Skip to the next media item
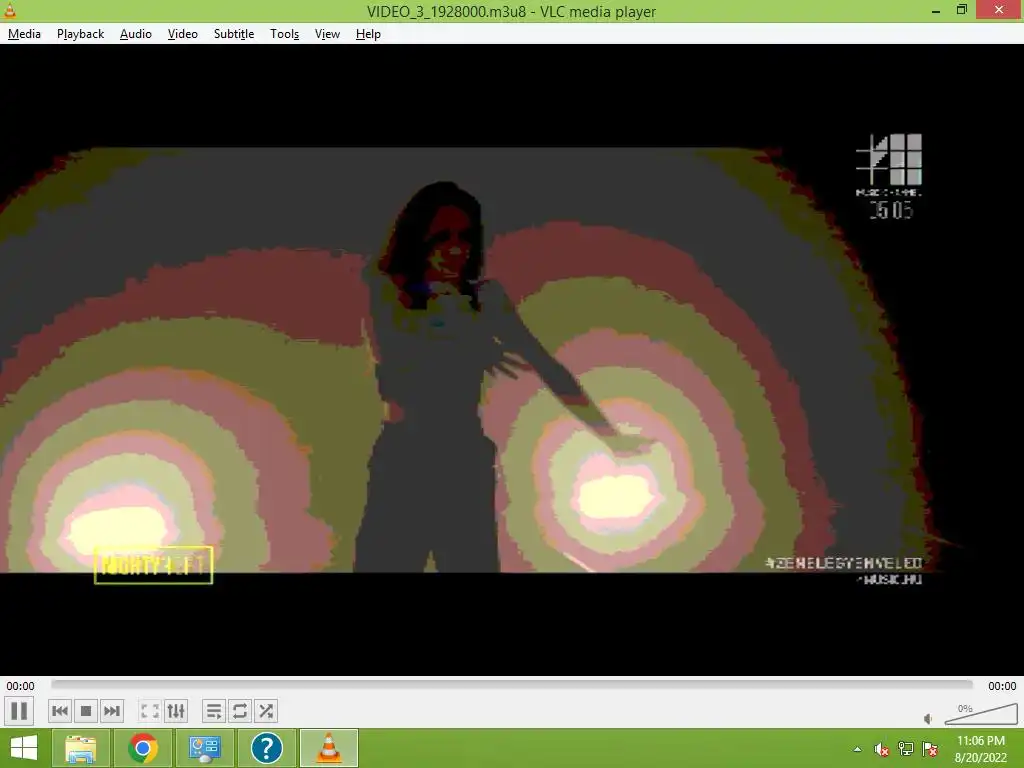1024x768 pixels. [x=112, y=711]
